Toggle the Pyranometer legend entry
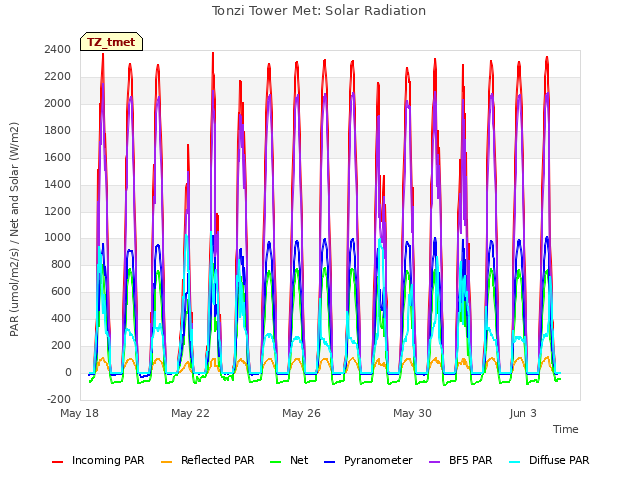This screenshot has height=480, width=640. [368, 460]
